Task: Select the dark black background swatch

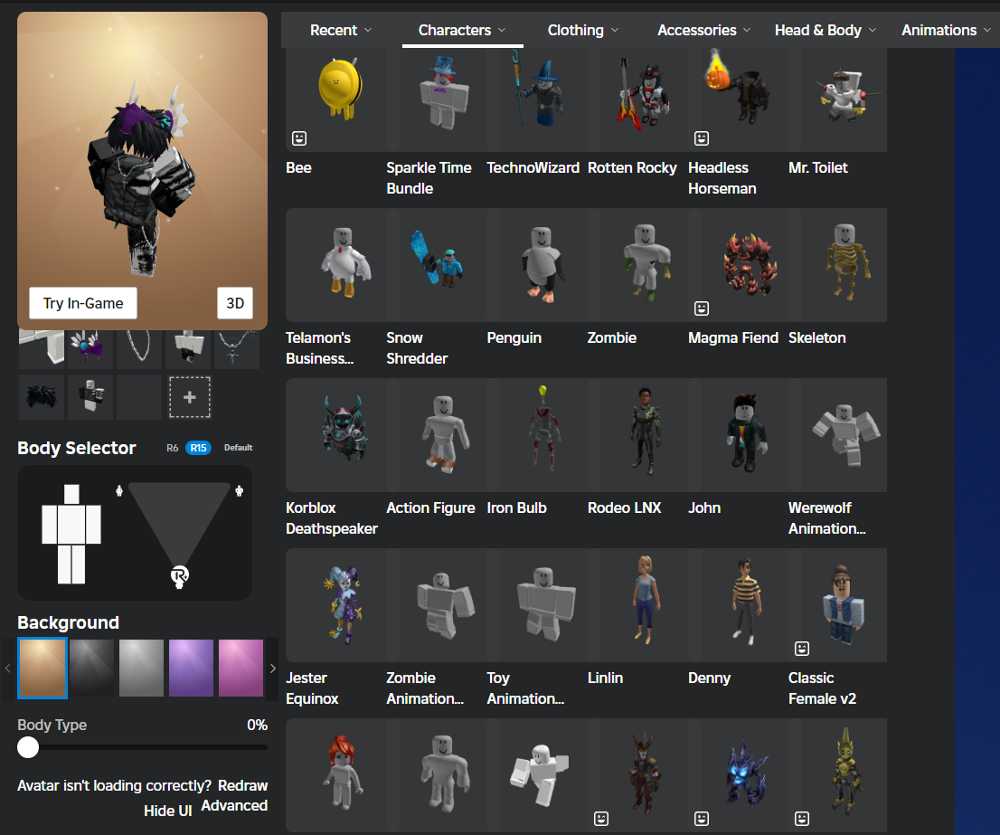Action: (x=92, y=668)
